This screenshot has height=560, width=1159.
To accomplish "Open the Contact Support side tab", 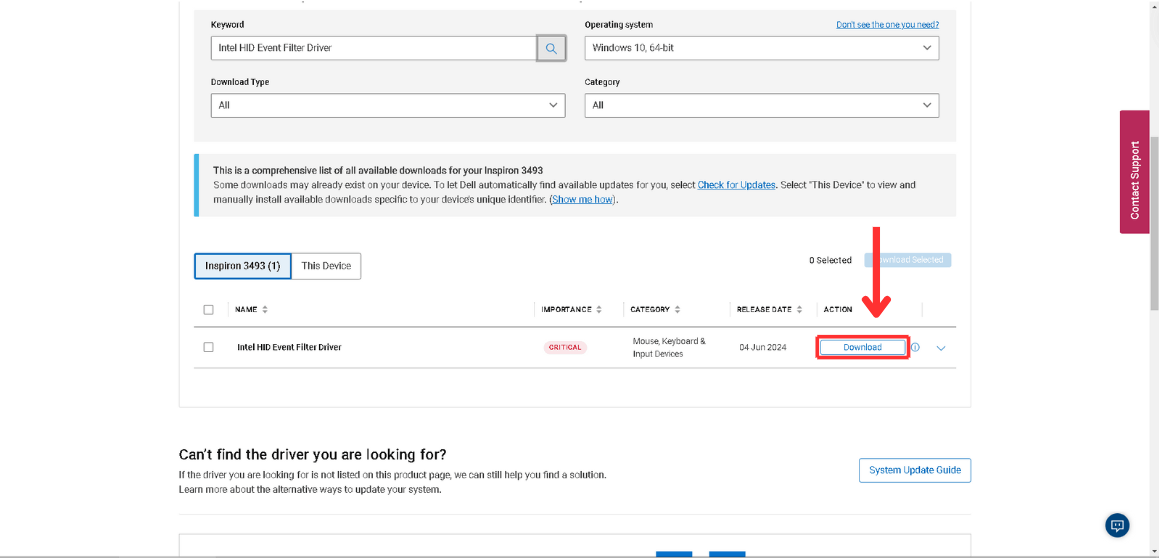I will pyautogui.click(x=1135, y=172).
